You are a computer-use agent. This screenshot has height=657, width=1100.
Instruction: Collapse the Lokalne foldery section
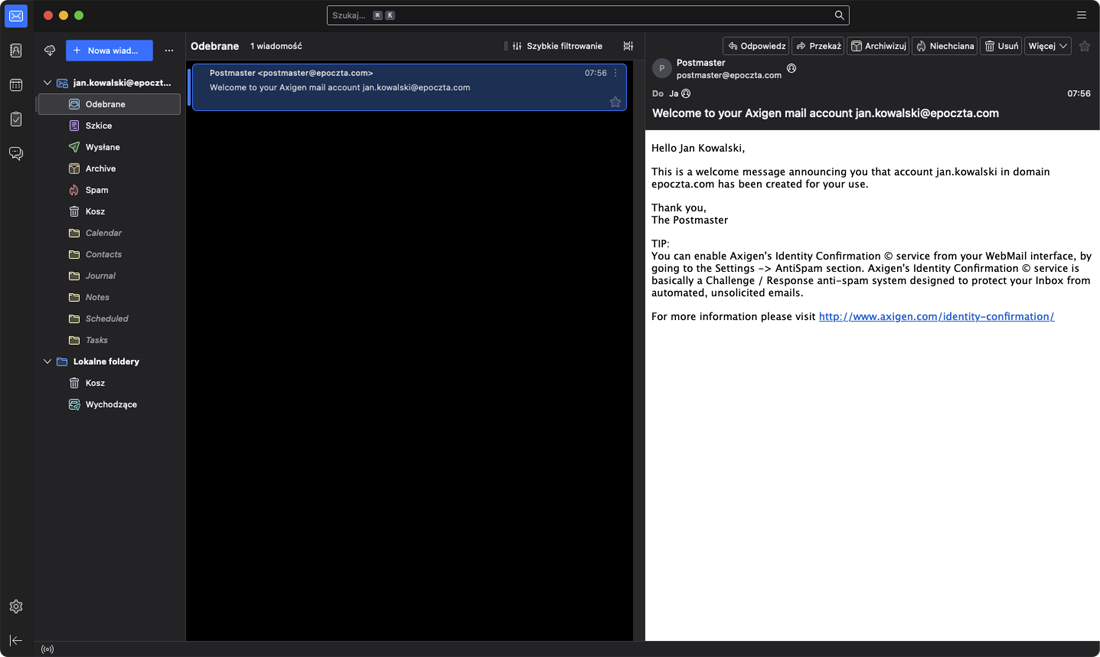pyautogui.click(x=47, y=362)
